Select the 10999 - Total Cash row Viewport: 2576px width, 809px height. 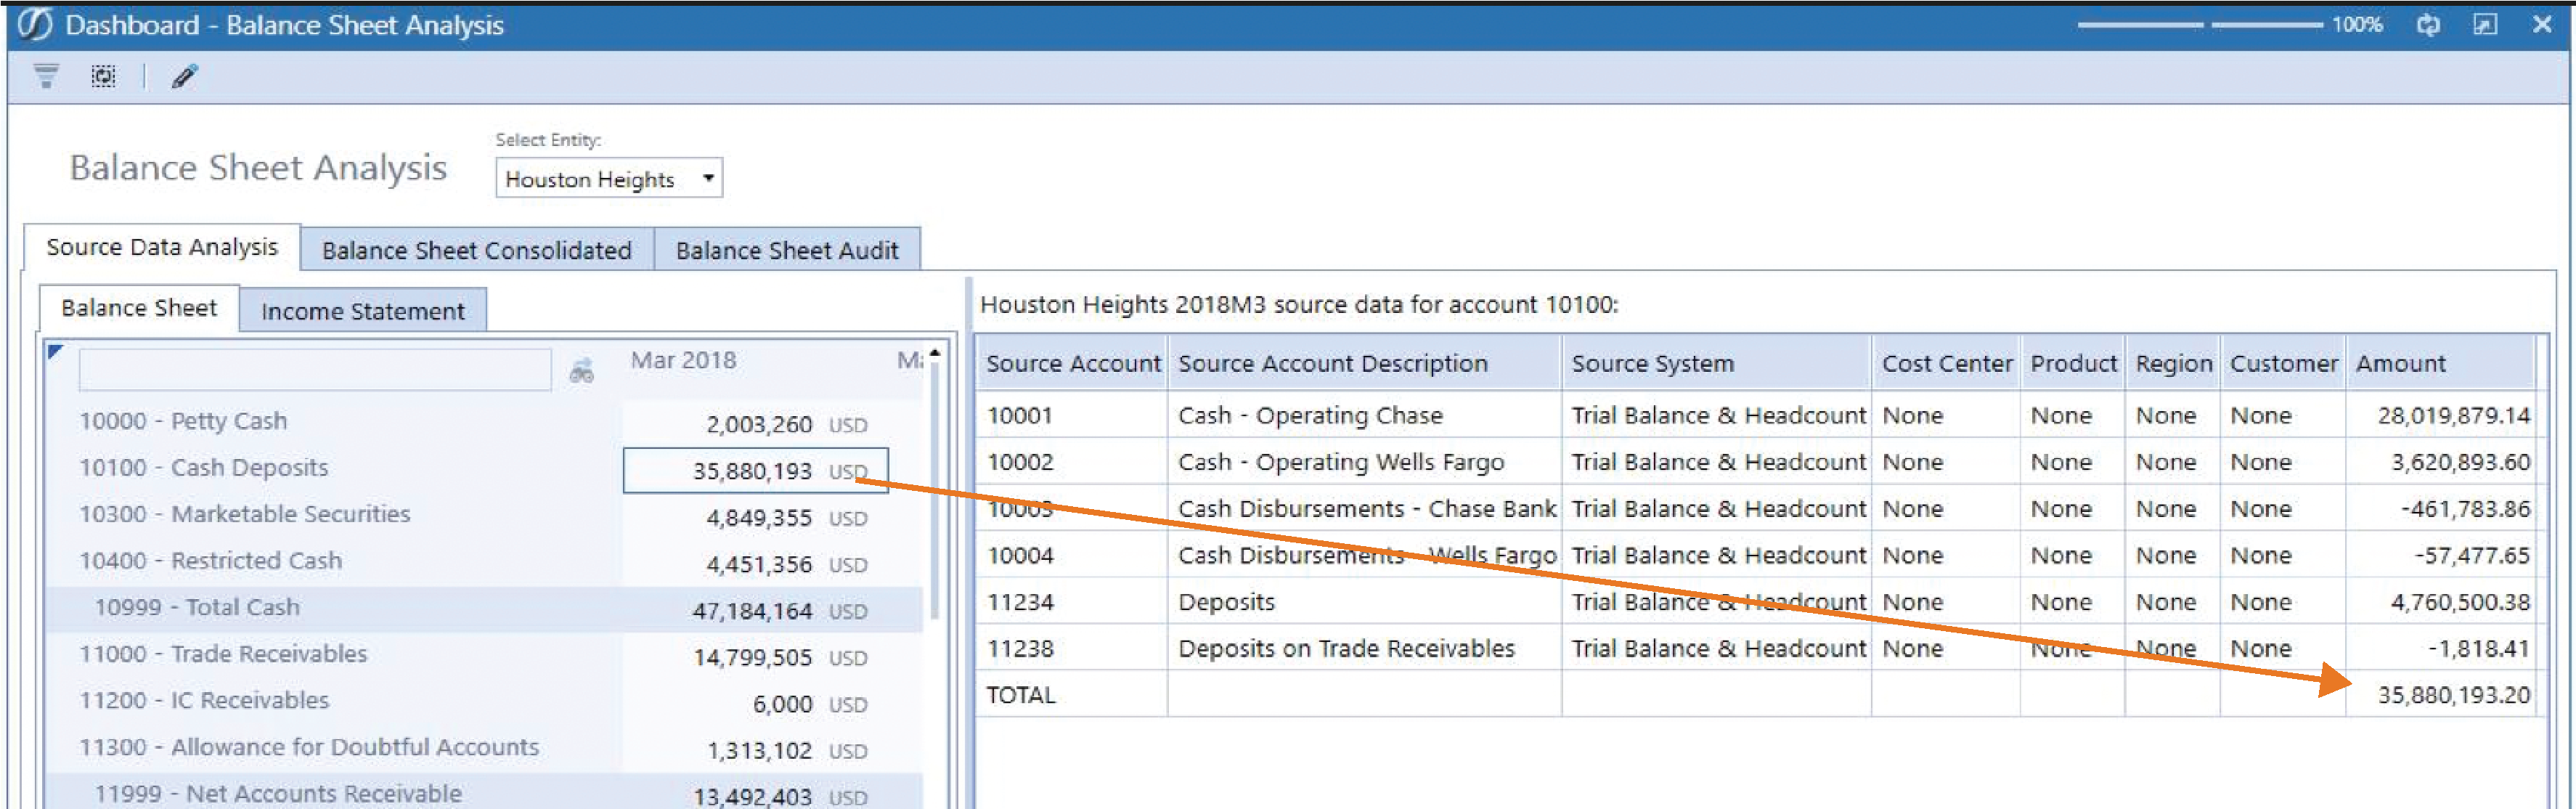coord(484,609)
